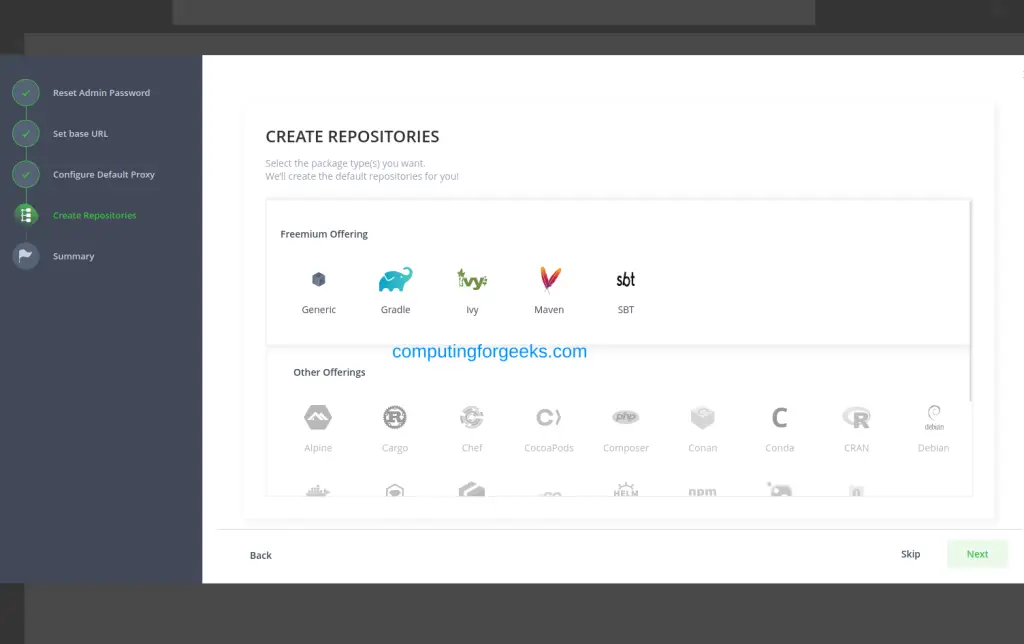Select the CRAN package icon
Image resolution: width=1024 pixels, height=644 pixels.
point(856,417)
